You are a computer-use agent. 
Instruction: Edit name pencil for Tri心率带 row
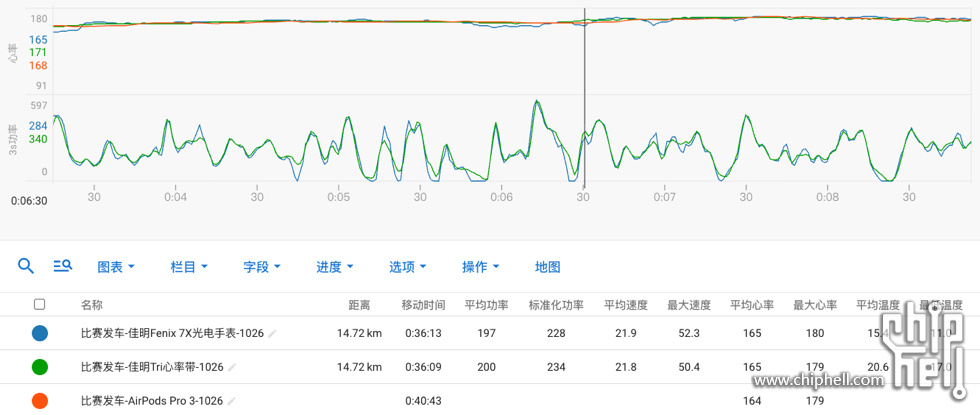pyautogui.click(x=232, y=368)
